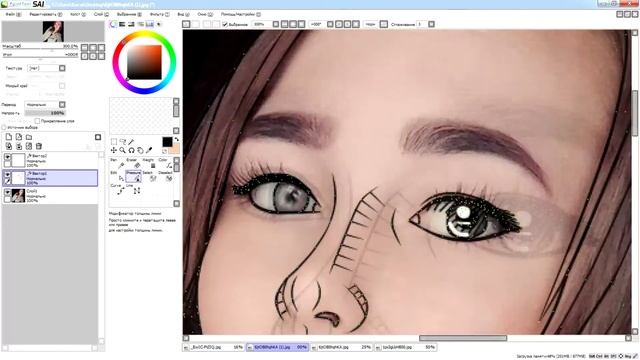Click Navigator reset rotation button
Image resolution: width=640 pixels, height=360 pixels.
tap(102, 56)
